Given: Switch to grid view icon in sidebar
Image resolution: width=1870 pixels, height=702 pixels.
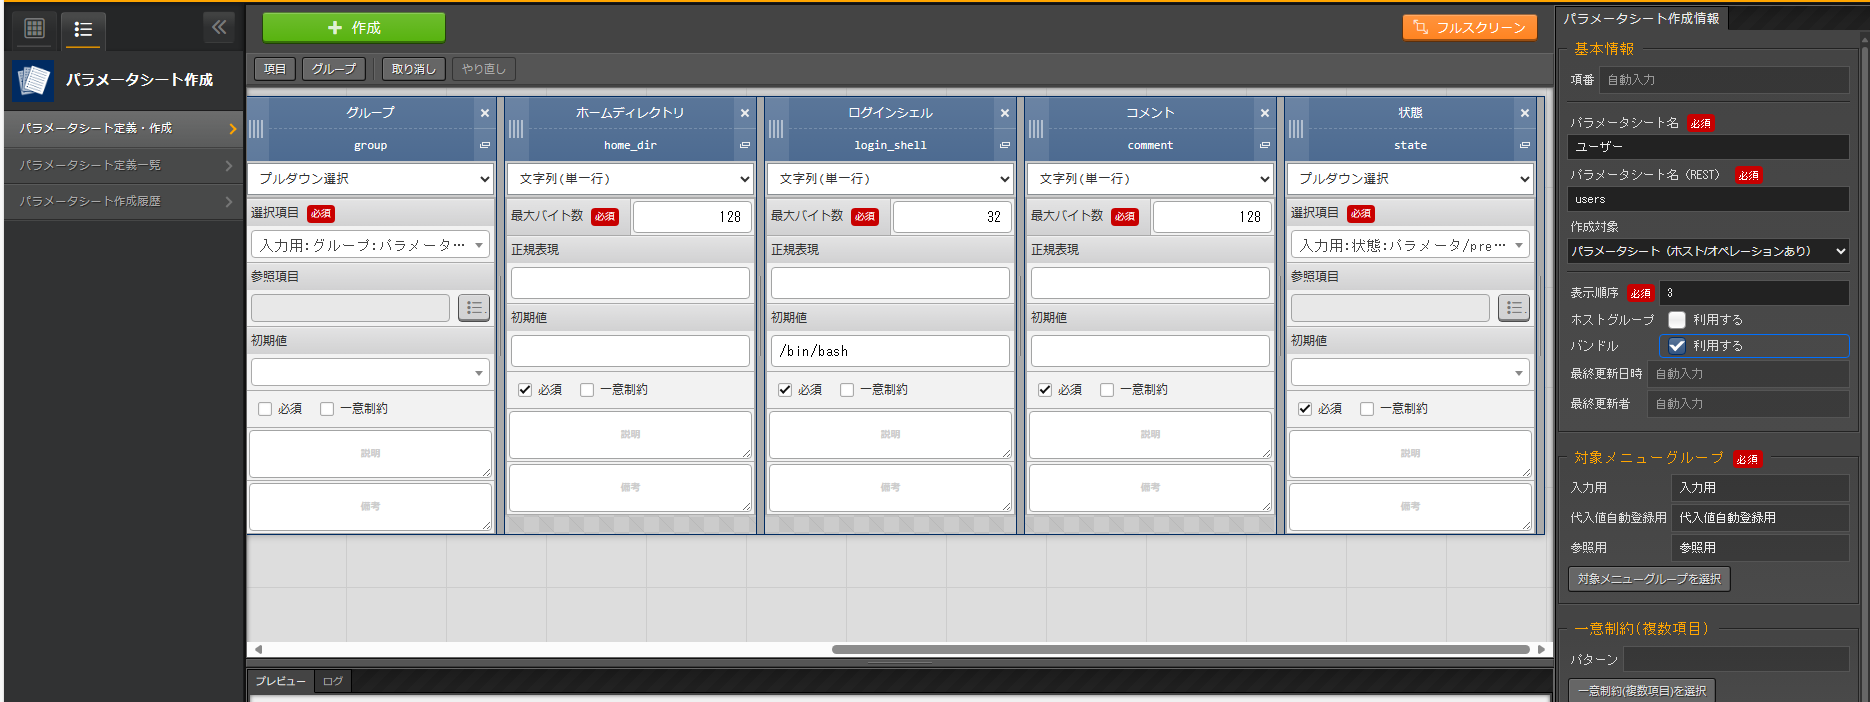Looking at the screenshot, I should point(34,28).
